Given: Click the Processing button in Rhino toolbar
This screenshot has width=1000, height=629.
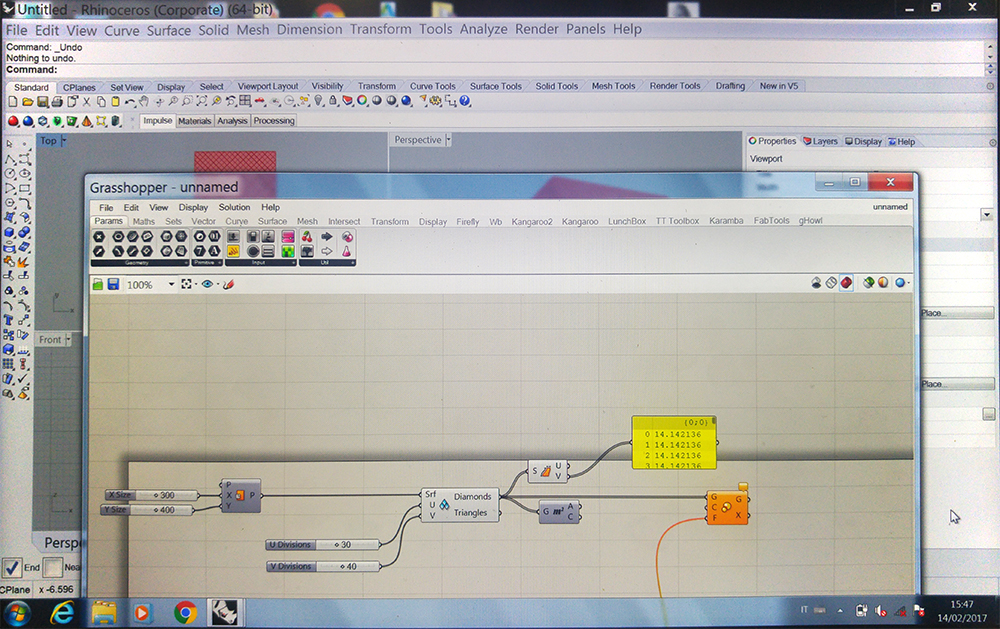Looking at the screenshot, I should [274, 121].
